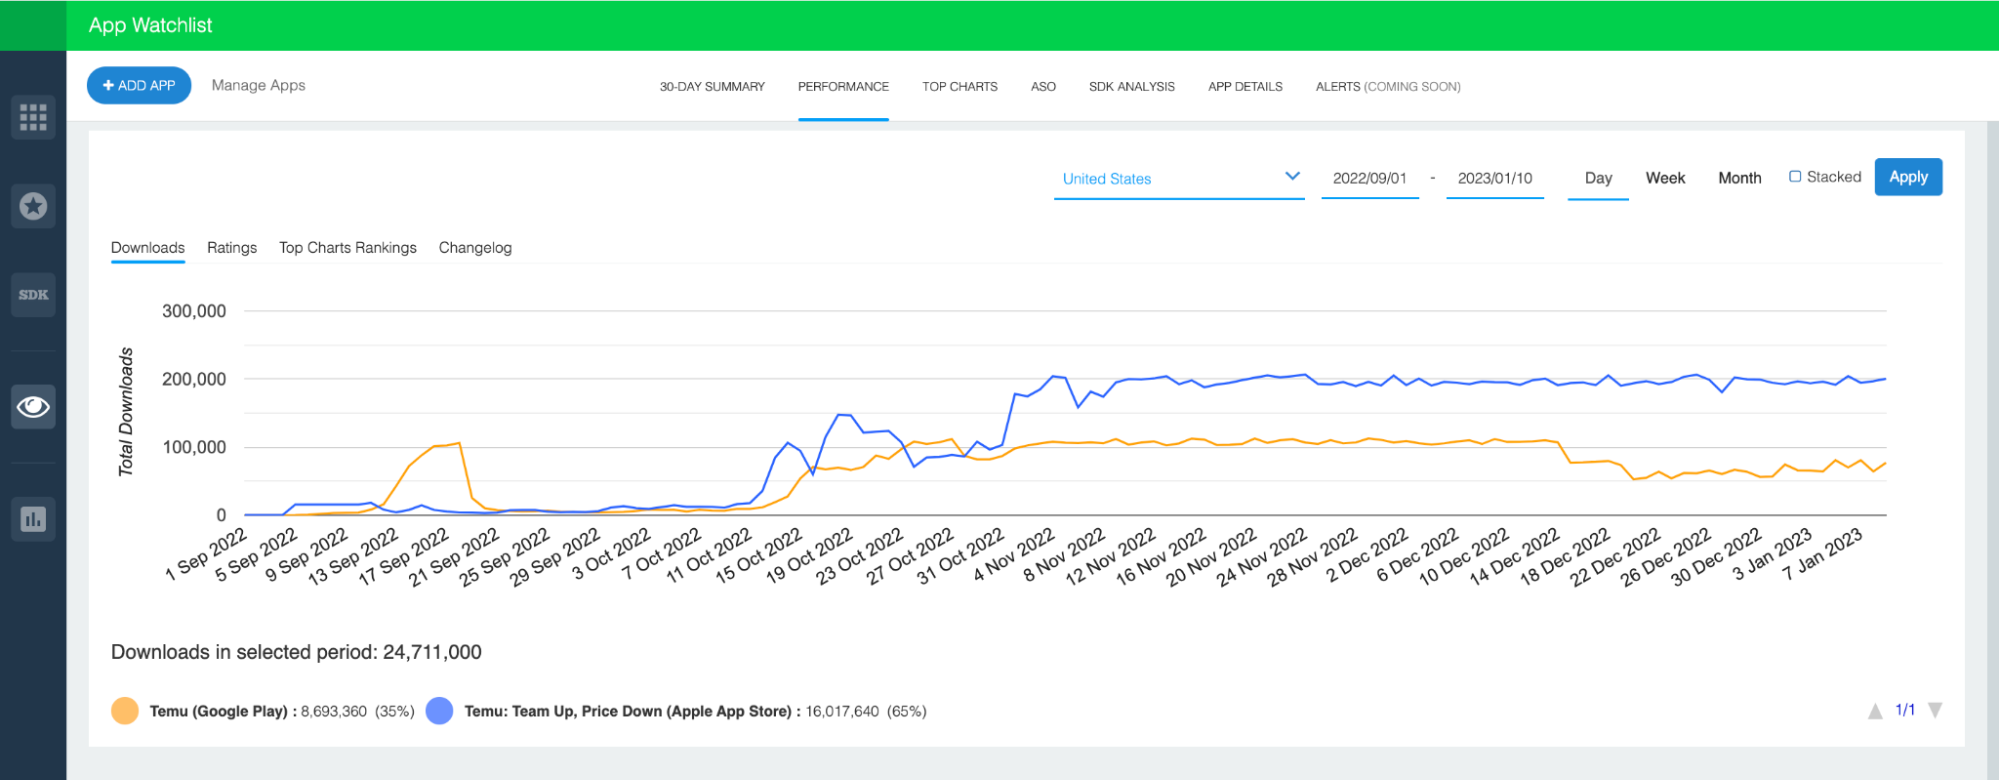The image size is (1999, 780).
Task: Open the SDK sidebar icon
Action: [33, 295]
